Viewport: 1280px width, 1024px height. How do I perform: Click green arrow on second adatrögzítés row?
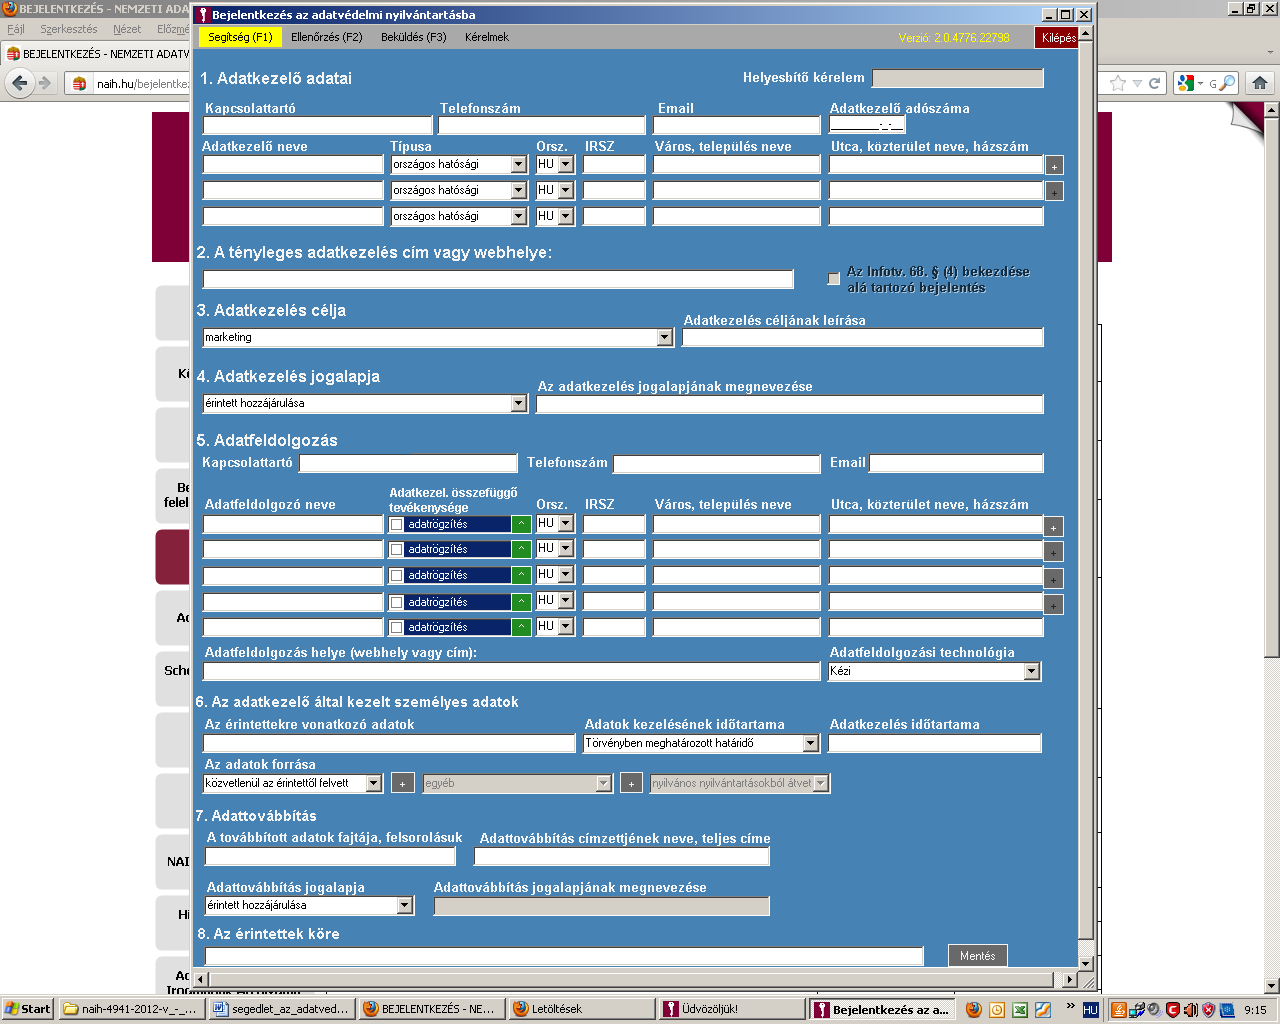[521, 549]
